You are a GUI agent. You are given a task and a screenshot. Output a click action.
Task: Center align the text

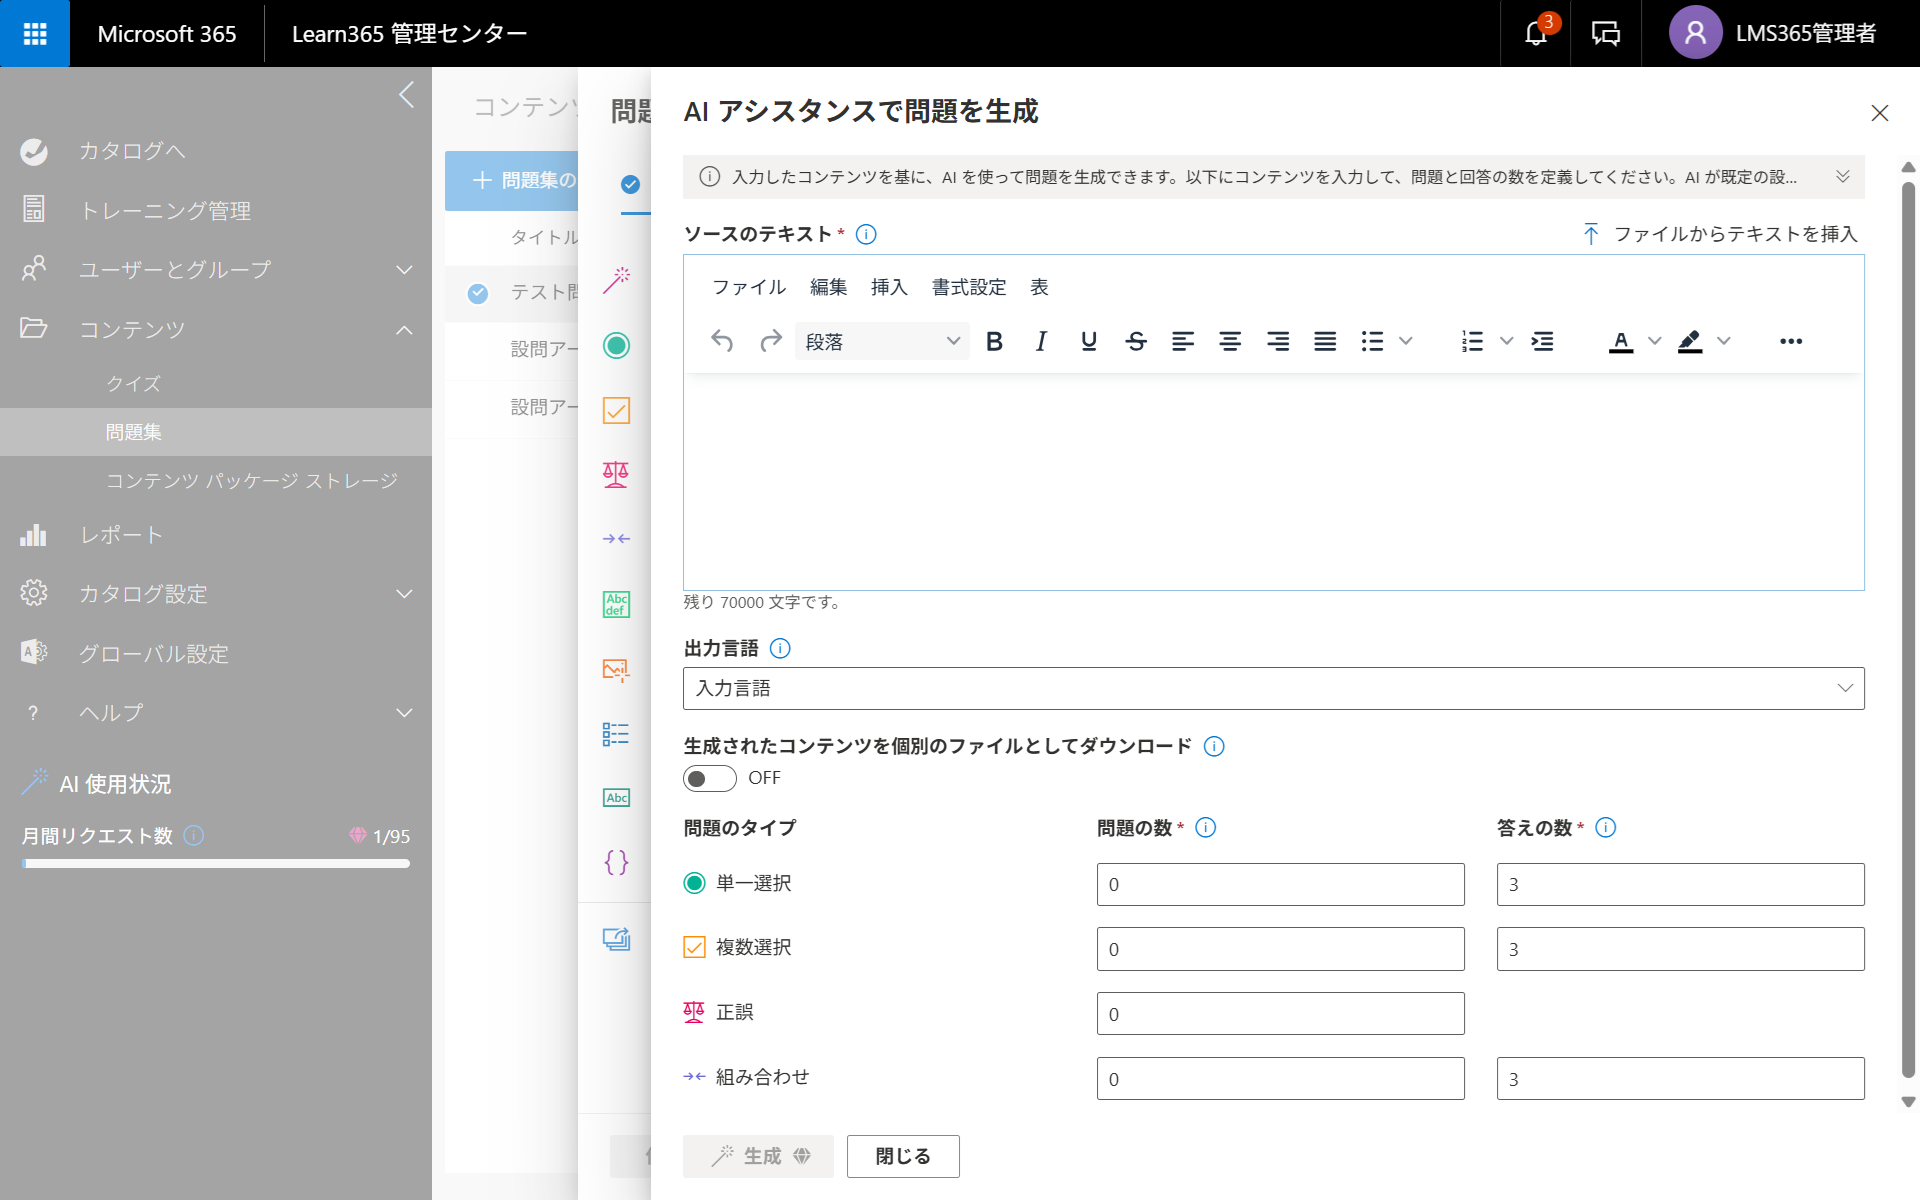click(x=1230, y=341)
